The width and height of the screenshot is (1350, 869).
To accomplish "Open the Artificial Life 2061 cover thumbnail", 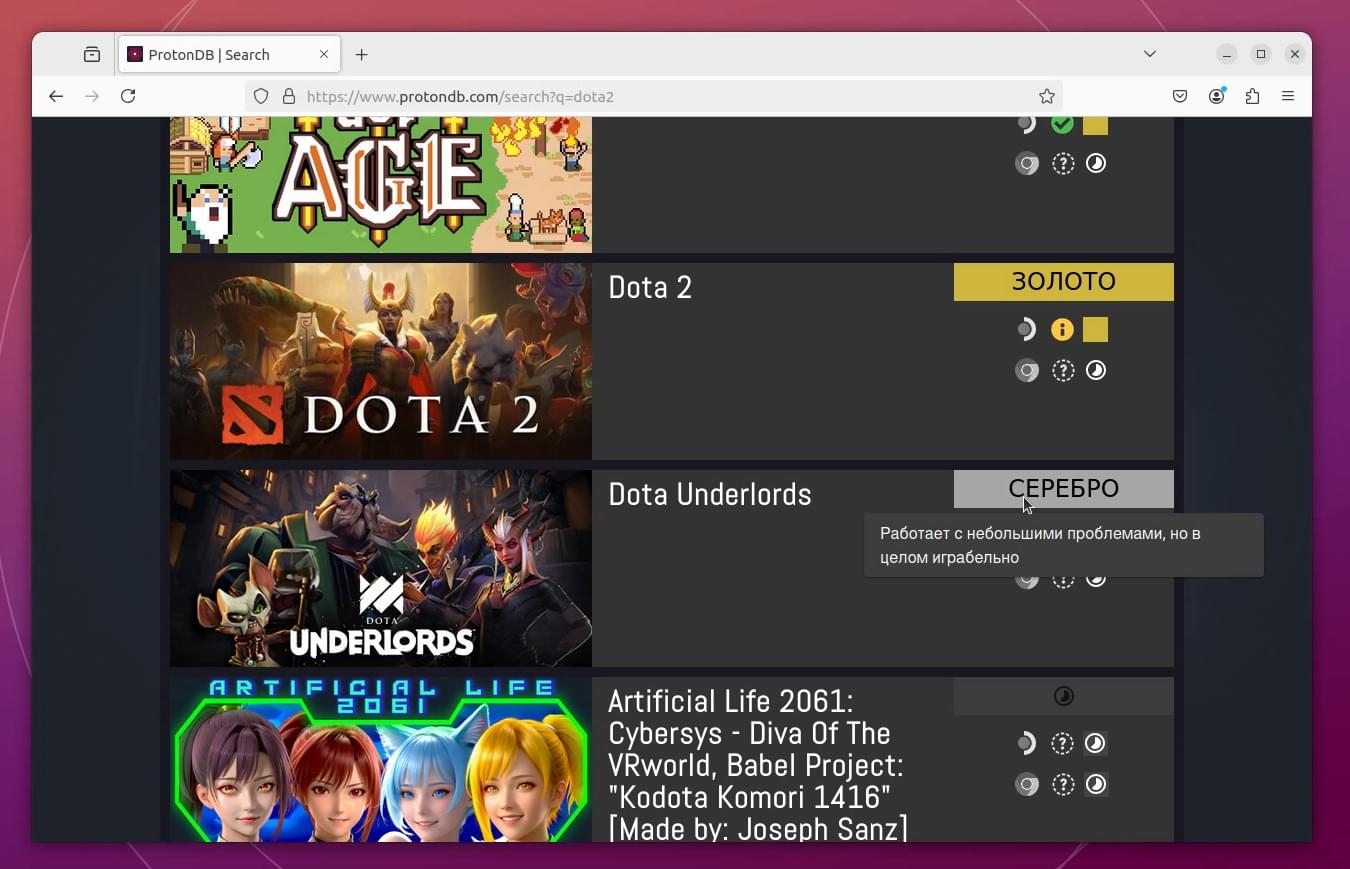I will click(x=381, y=759).
